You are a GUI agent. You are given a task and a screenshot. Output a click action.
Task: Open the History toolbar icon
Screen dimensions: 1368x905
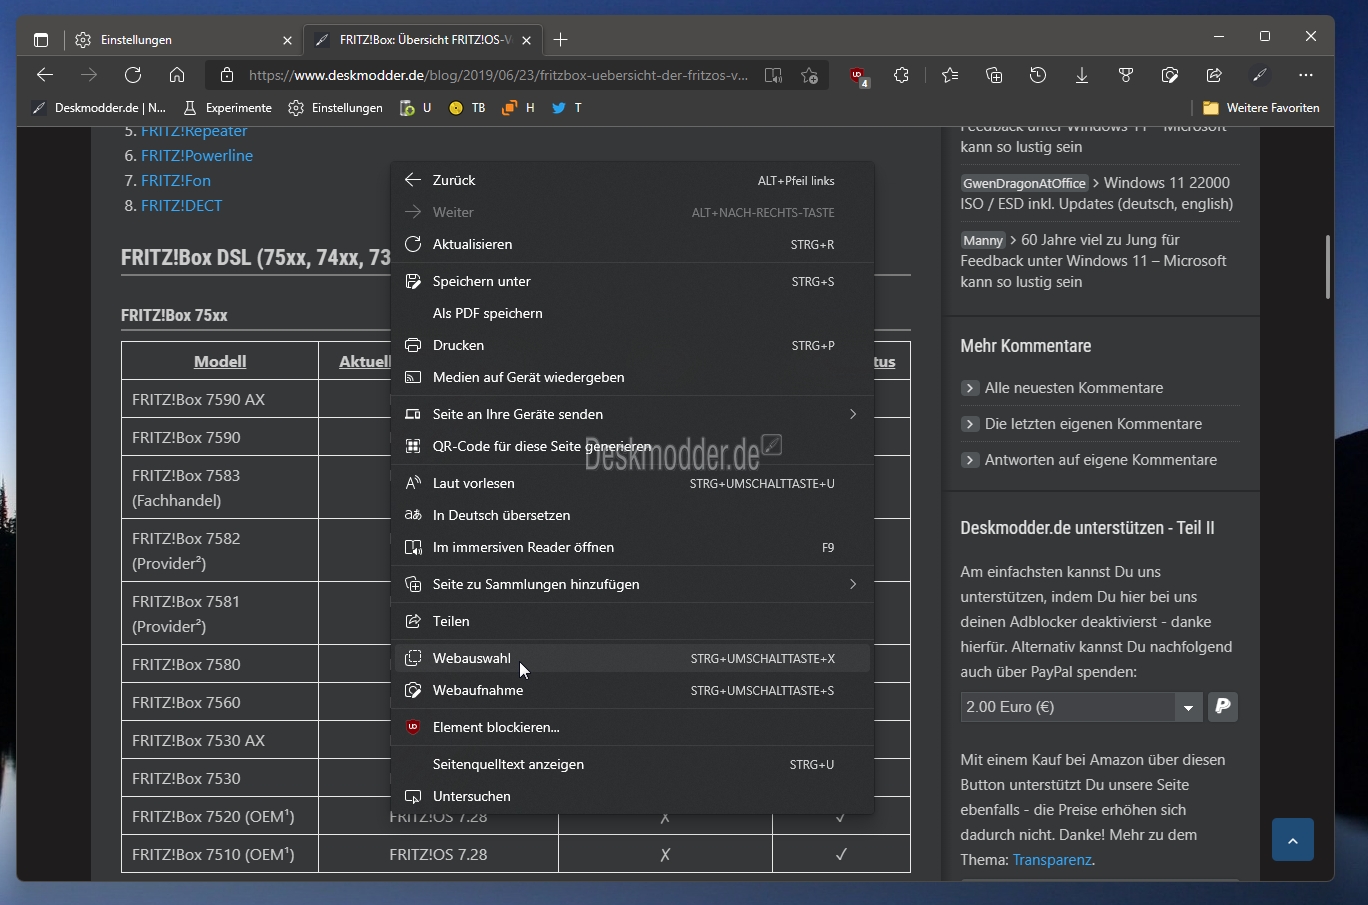(x=1038, y=75)
